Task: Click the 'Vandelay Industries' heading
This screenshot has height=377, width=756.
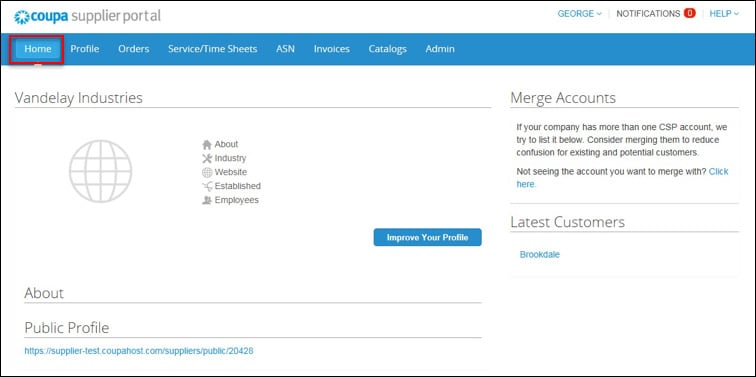Action: [79, 98]
